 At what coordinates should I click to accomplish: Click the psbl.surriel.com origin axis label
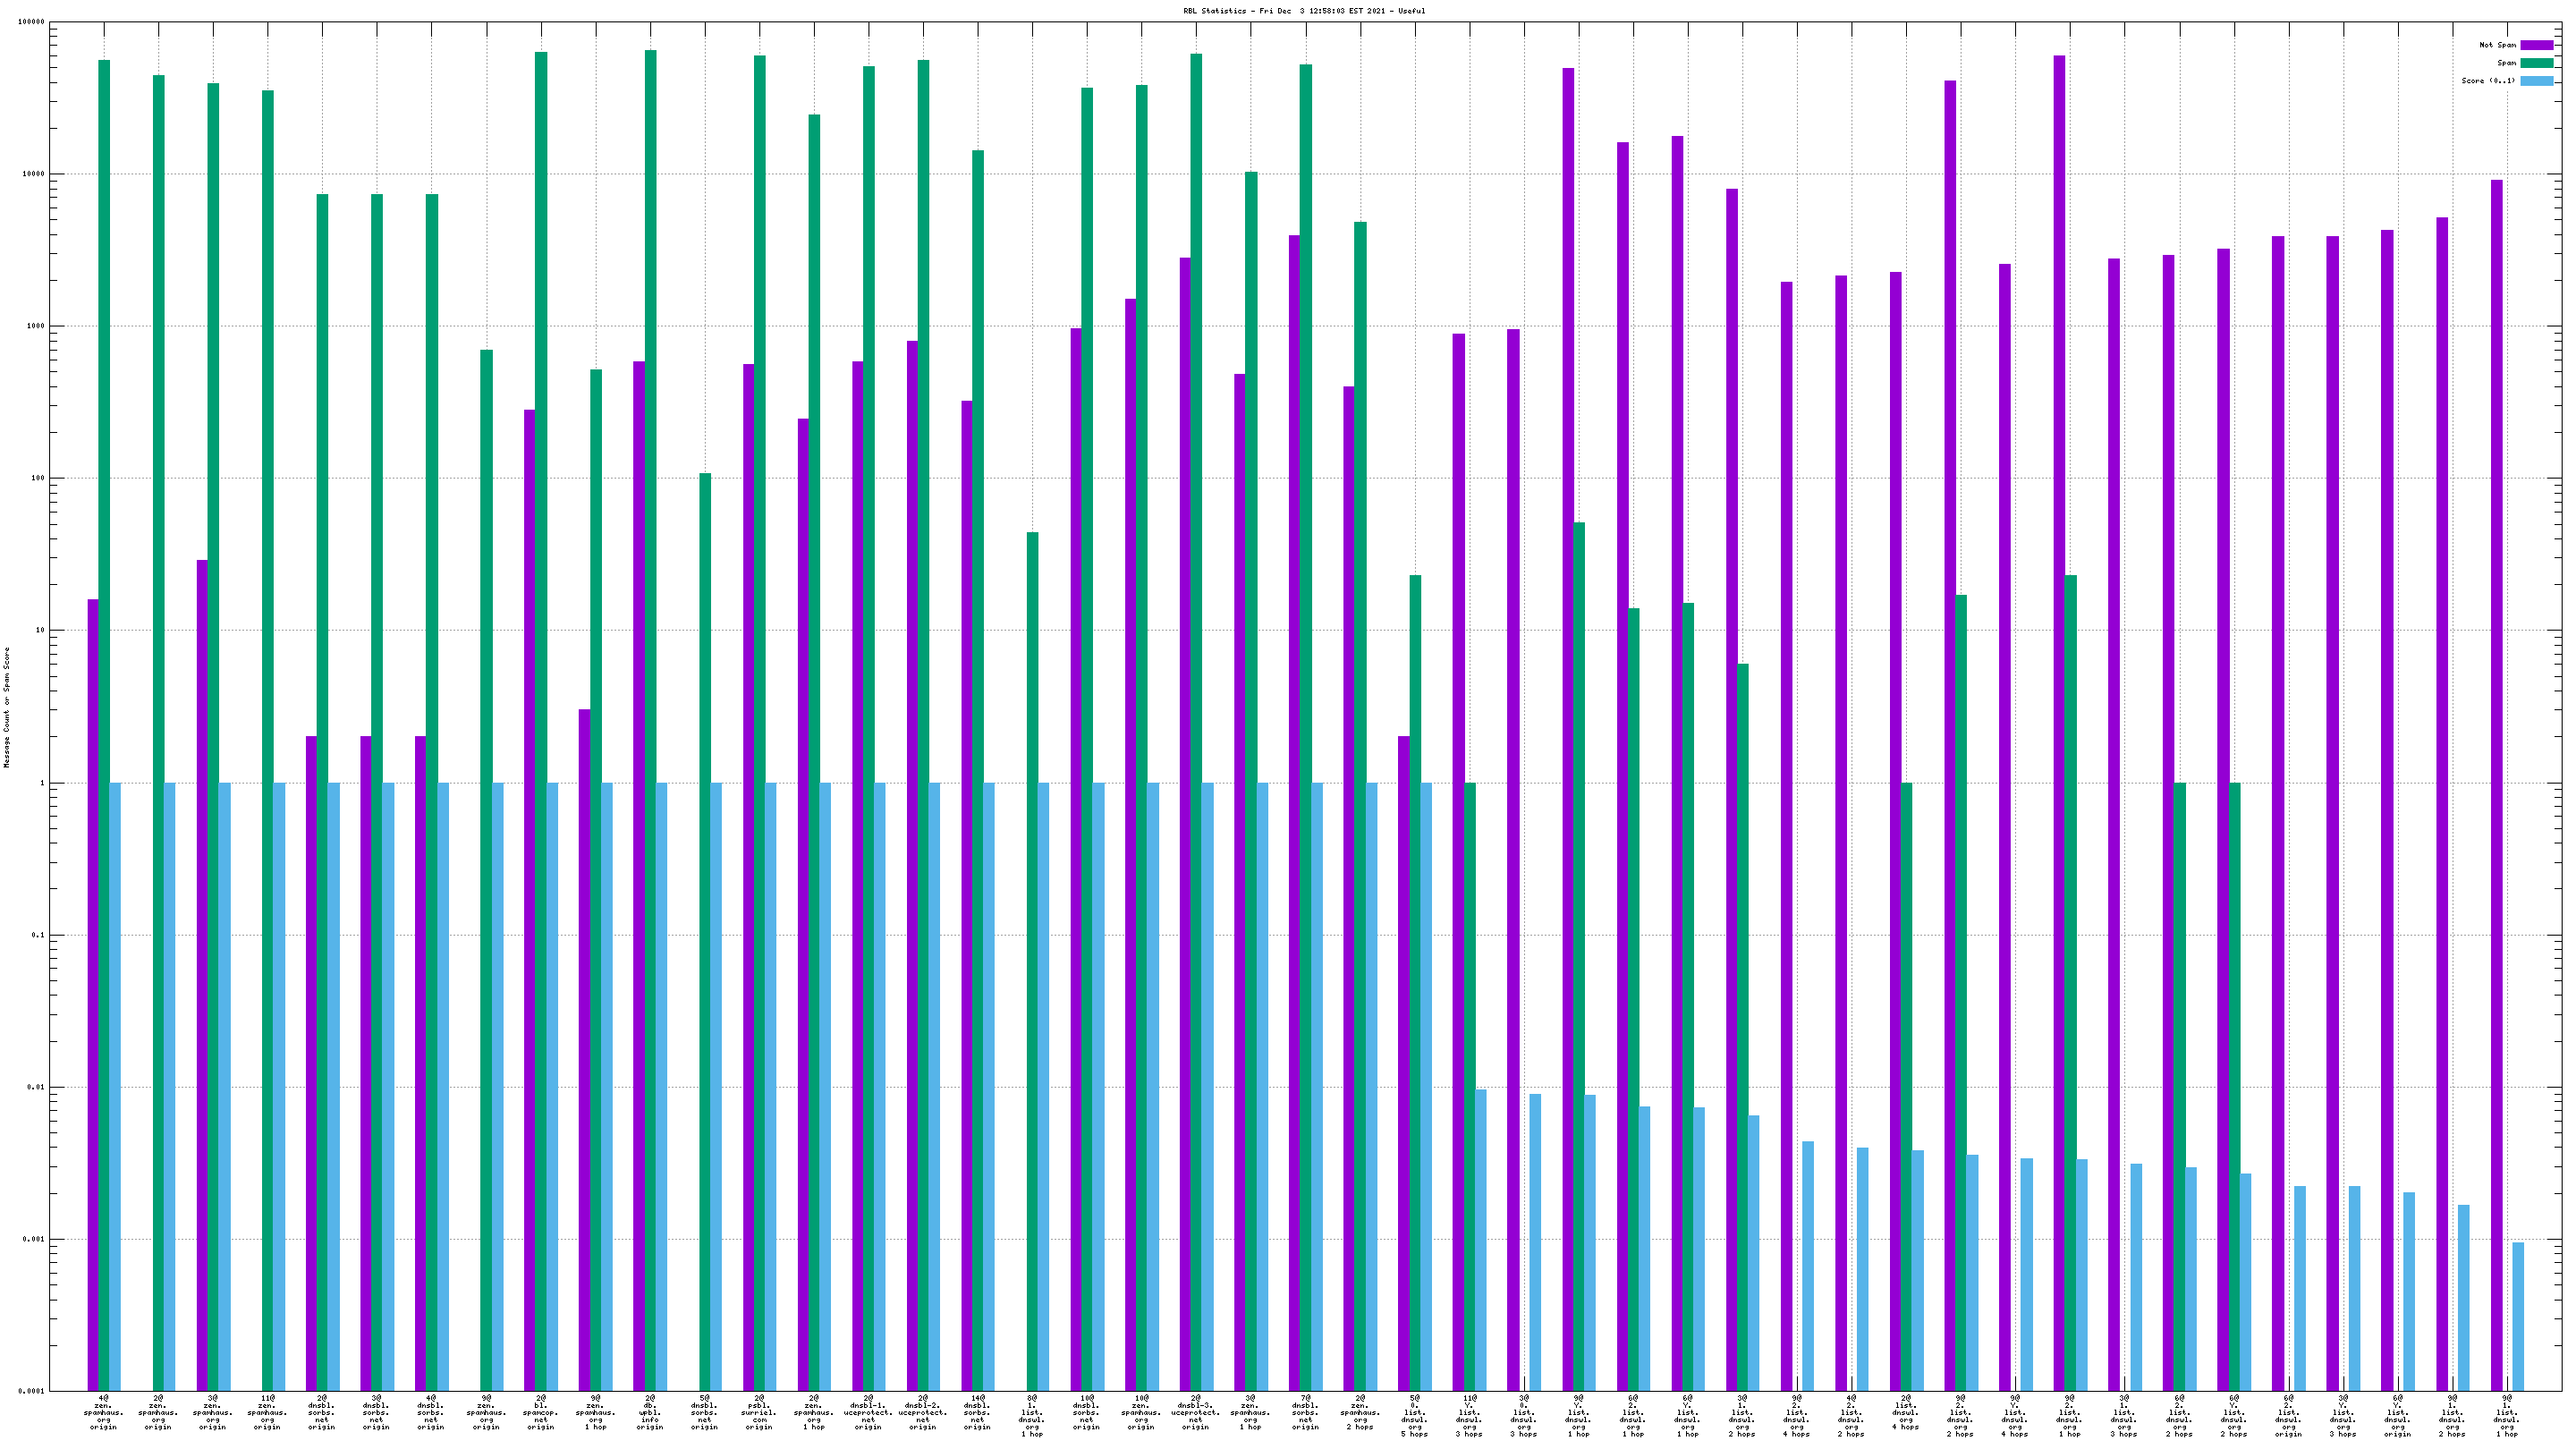click(x=759, y=1412)
